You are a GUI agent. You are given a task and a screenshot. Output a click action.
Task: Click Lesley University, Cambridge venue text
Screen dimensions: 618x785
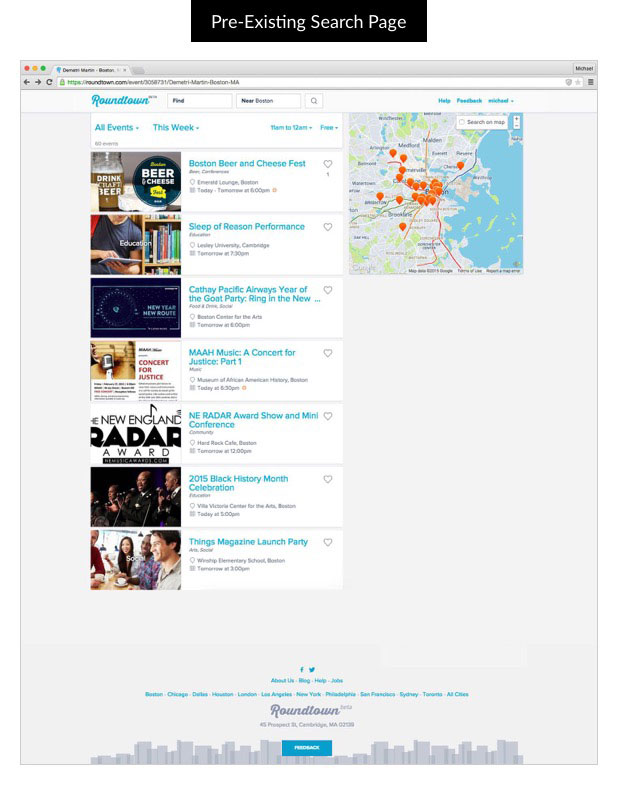[x=233, y=245]
